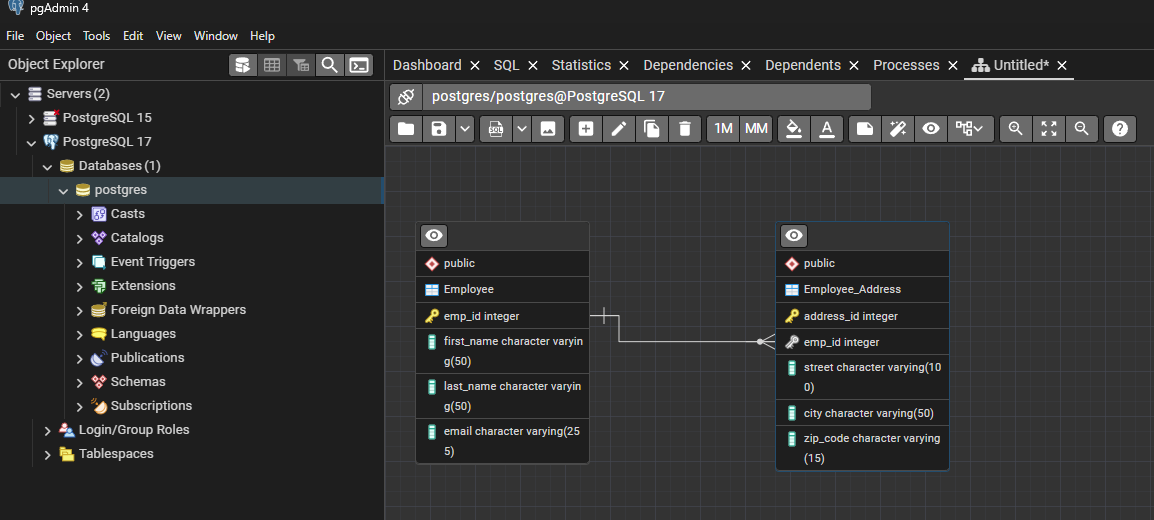The image size is (1154, 520).
Task: Open the PSQL Tool terminal icon
Action: pyautogui.click(x=358, y=65)
